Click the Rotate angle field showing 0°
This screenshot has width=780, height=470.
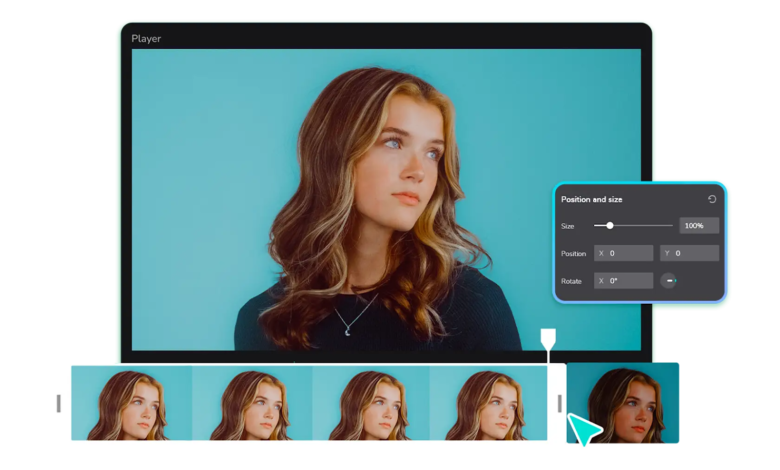tap(623, 281)
